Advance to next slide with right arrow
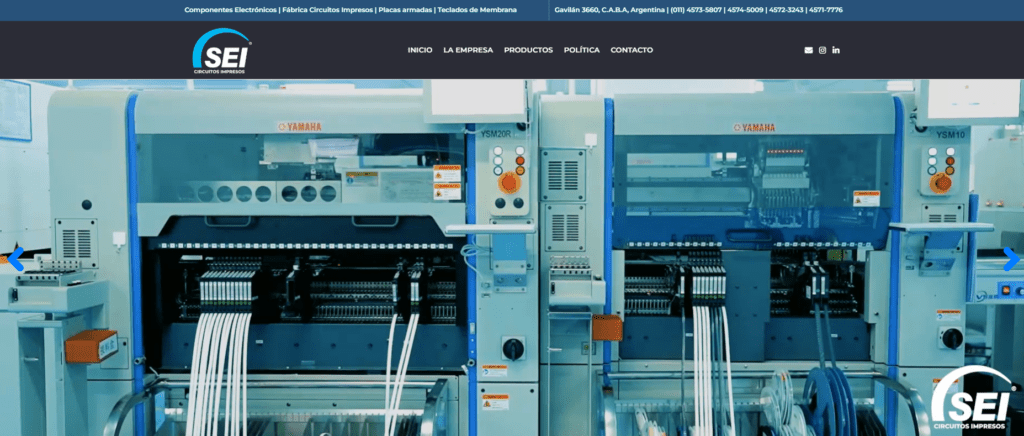This screenshot has width=1024, height=436. 1010,257
